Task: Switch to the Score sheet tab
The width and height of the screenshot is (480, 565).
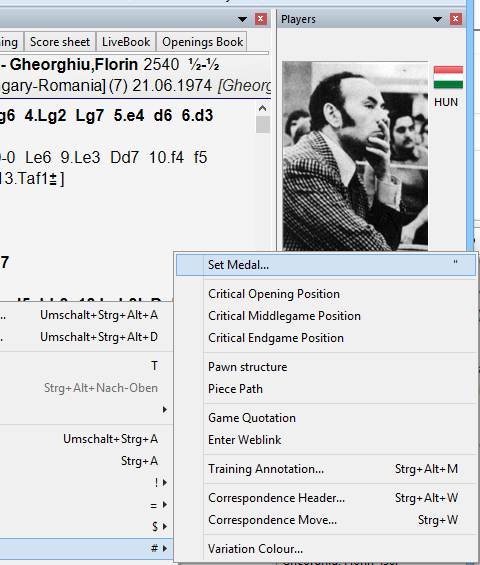Action: pyautogui.click(x=60, y=42)
